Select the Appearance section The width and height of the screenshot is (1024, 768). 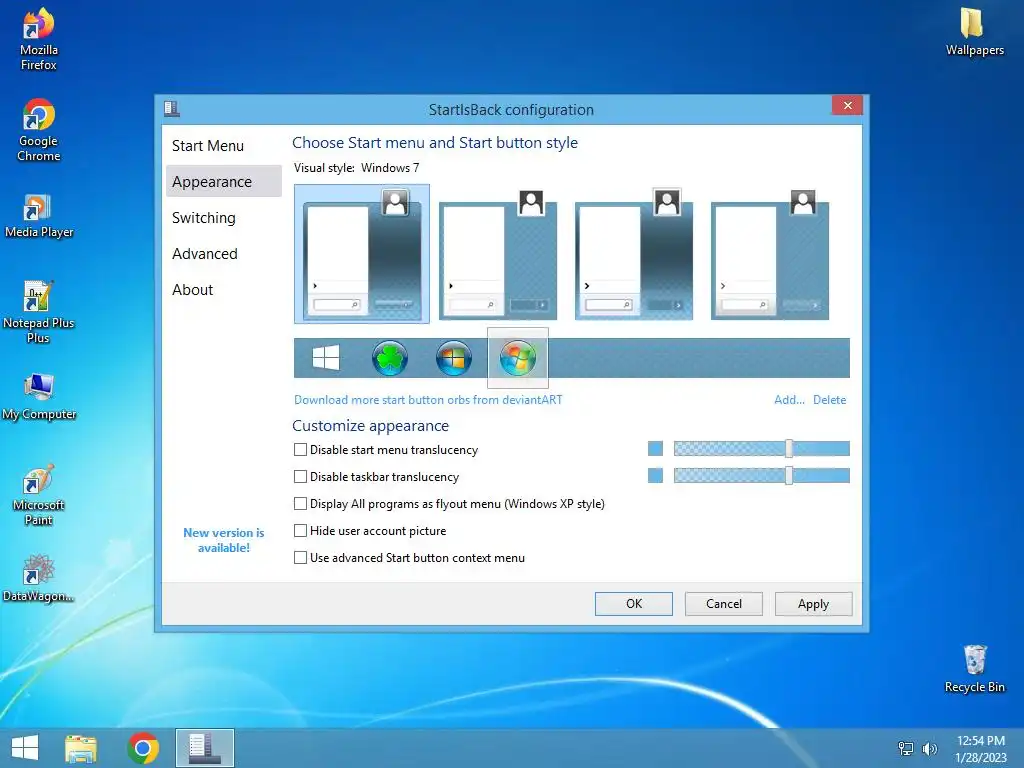pyautogui.click(x=223, y=182)
